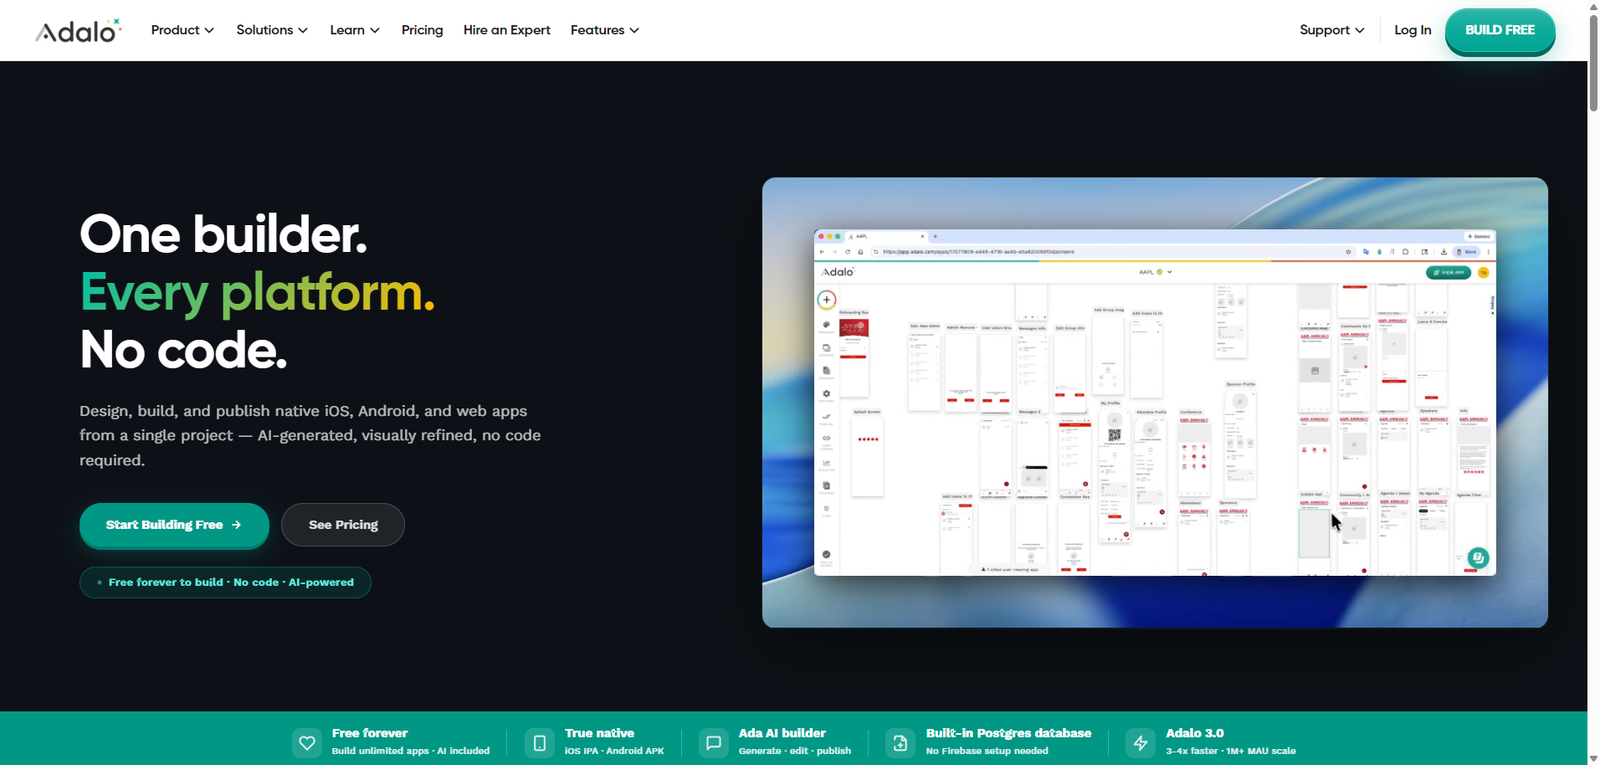1600x765 pixels.
Task: Go to the Pricing page in navigation
Action: pyautogui.click(x=422, y=30)
